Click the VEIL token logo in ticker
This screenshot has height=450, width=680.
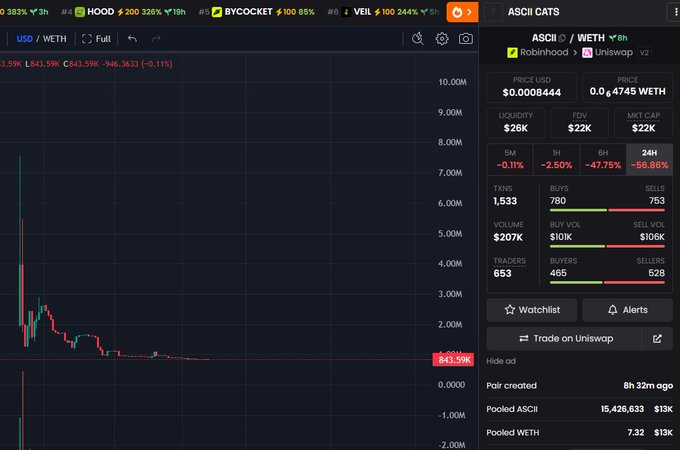tap(346, 12)
